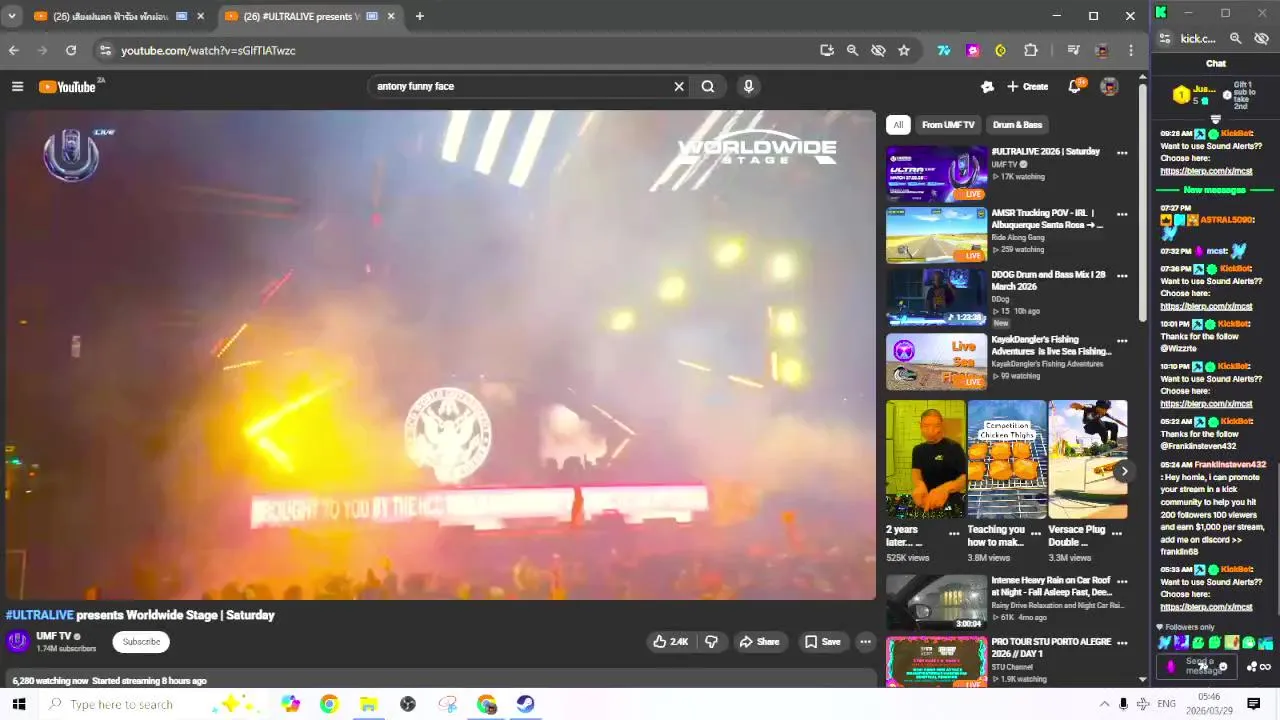Subscribe to UMF TV
Image resolution: width=1280 pixels, height=720 pixels.
141,642
